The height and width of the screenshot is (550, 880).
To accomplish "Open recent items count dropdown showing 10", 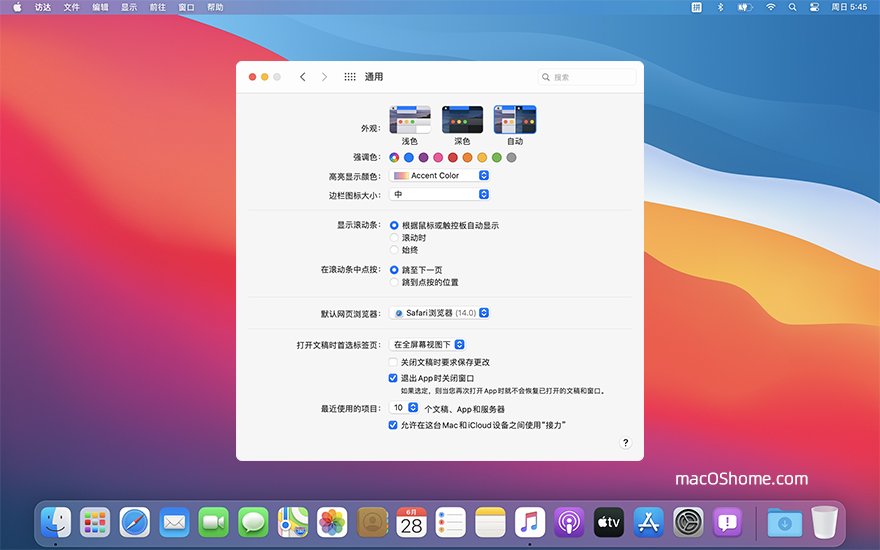I will [x=404, y=407].
